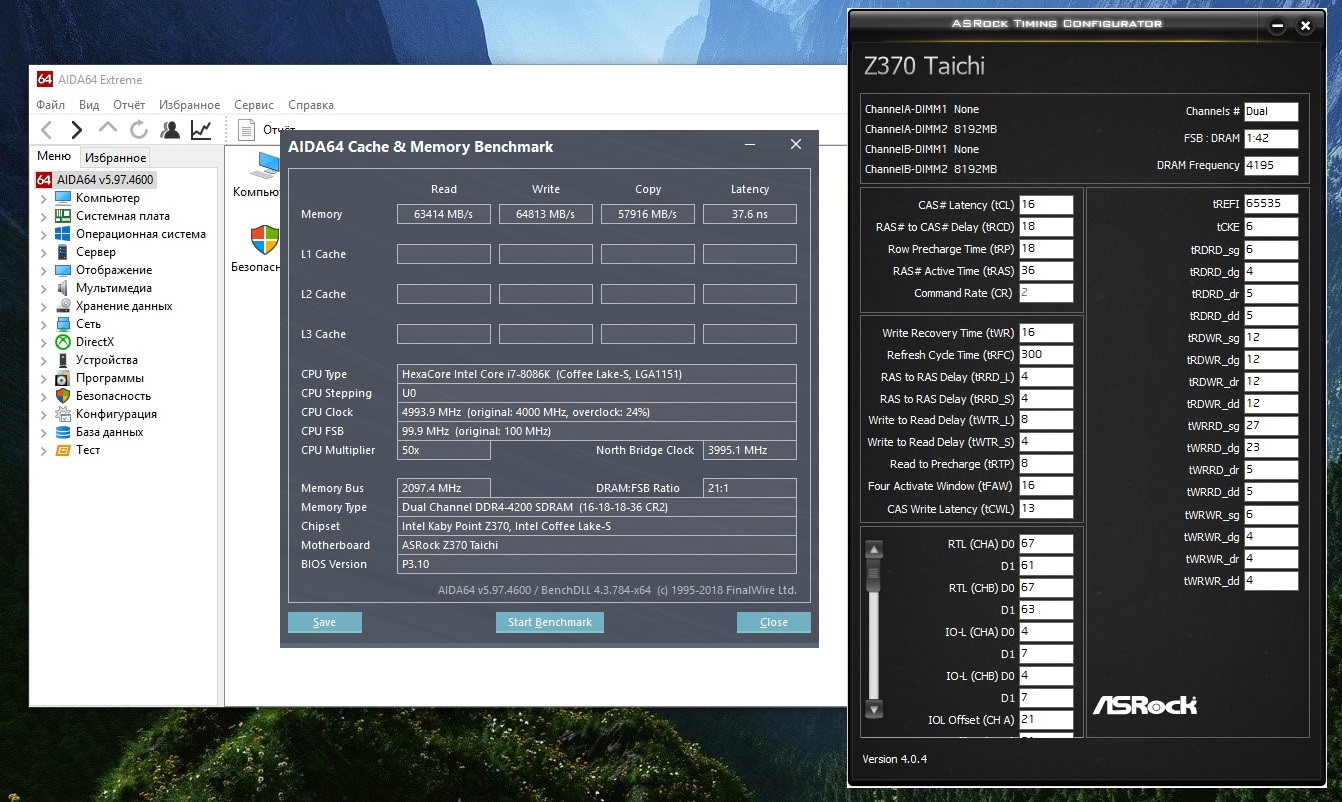
Task: Click the DRAM Frequency field showing 4195
Action: (x=1271, y=165)
